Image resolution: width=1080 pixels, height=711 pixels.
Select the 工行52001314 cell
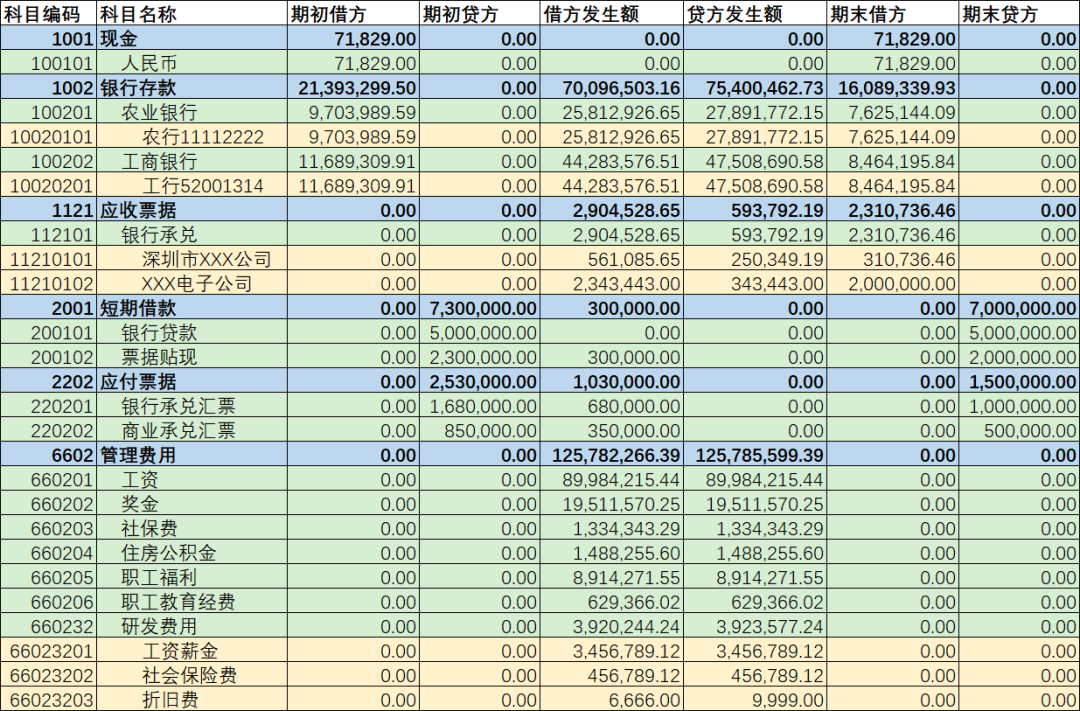click(191, 185)
